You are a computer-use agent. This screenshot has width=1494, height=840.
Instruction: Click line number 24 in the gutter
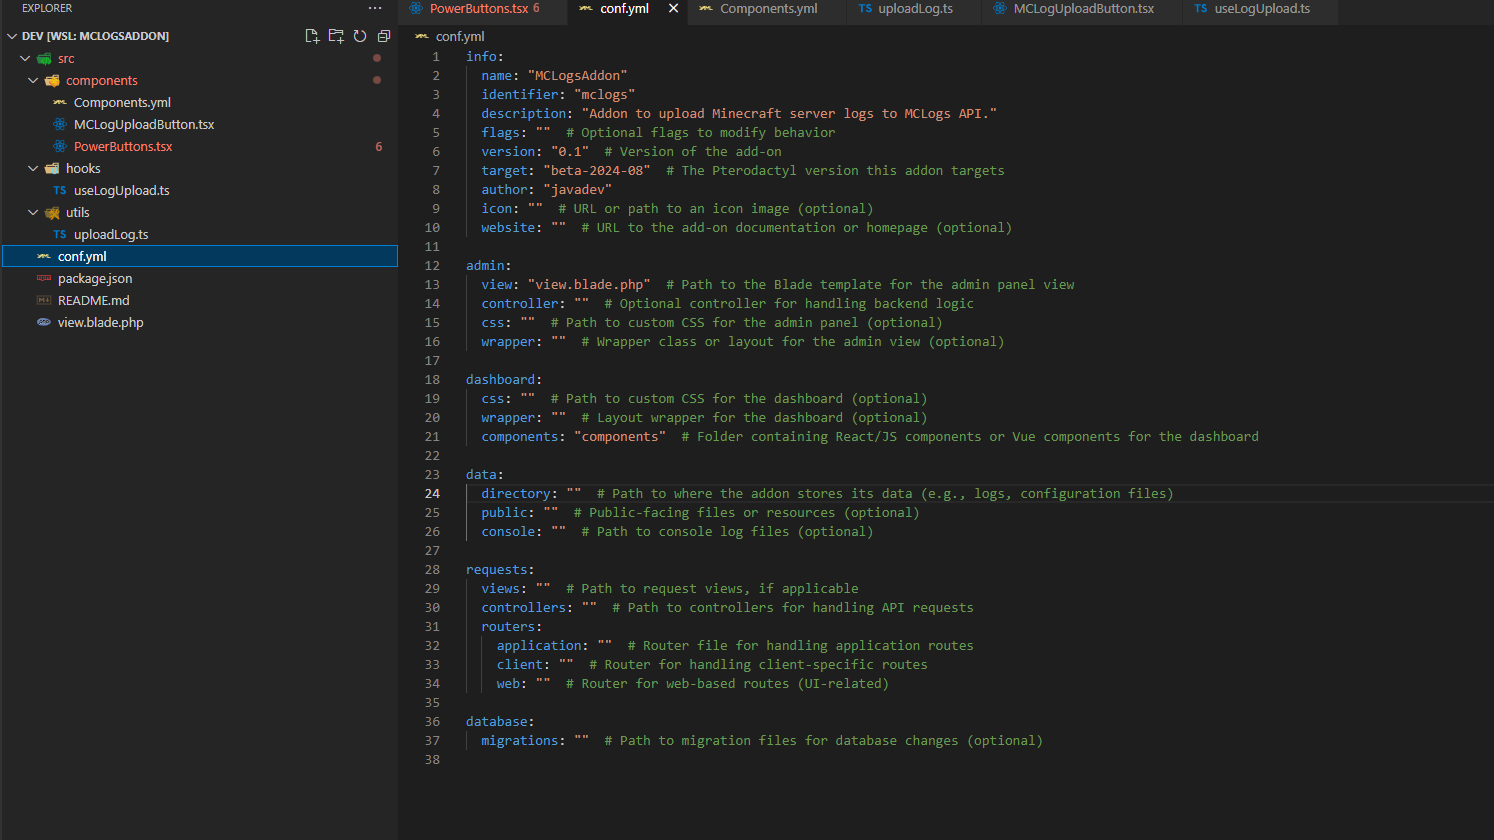click(x=432, y=493)
